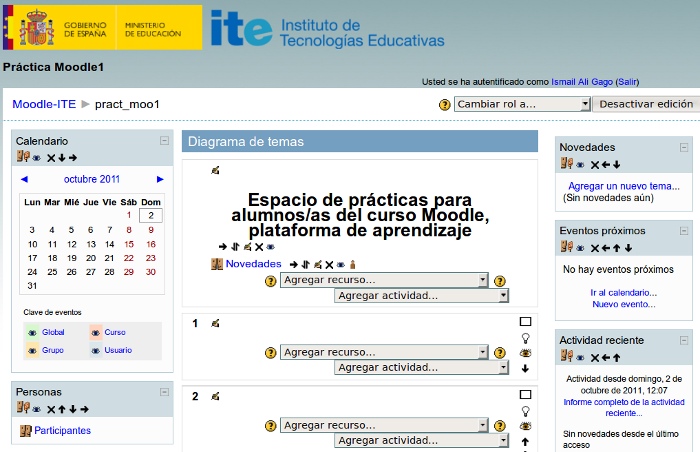Hide the Eventos próximos block with its eye icon
700x452 pixels.
coord(580,248)
